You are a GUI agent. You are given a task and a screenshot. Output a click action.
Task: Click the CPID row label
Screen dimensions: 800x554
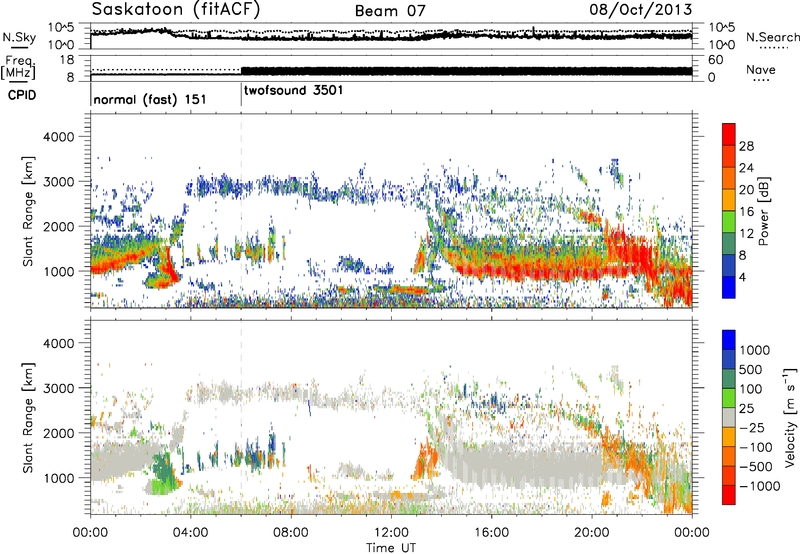(x=22, y=95)
